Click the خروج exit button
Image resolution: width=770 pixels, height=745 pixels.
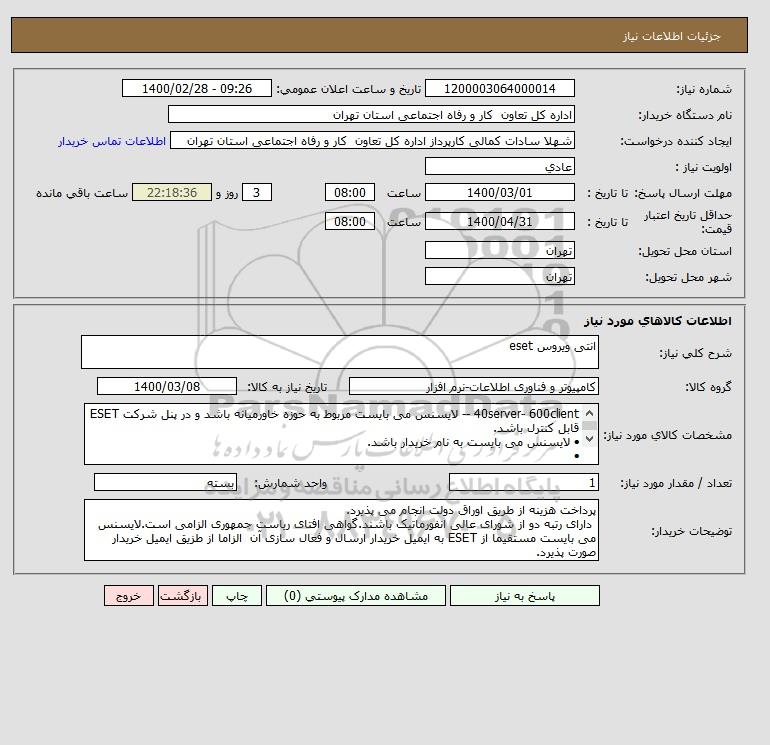point(129,596)
